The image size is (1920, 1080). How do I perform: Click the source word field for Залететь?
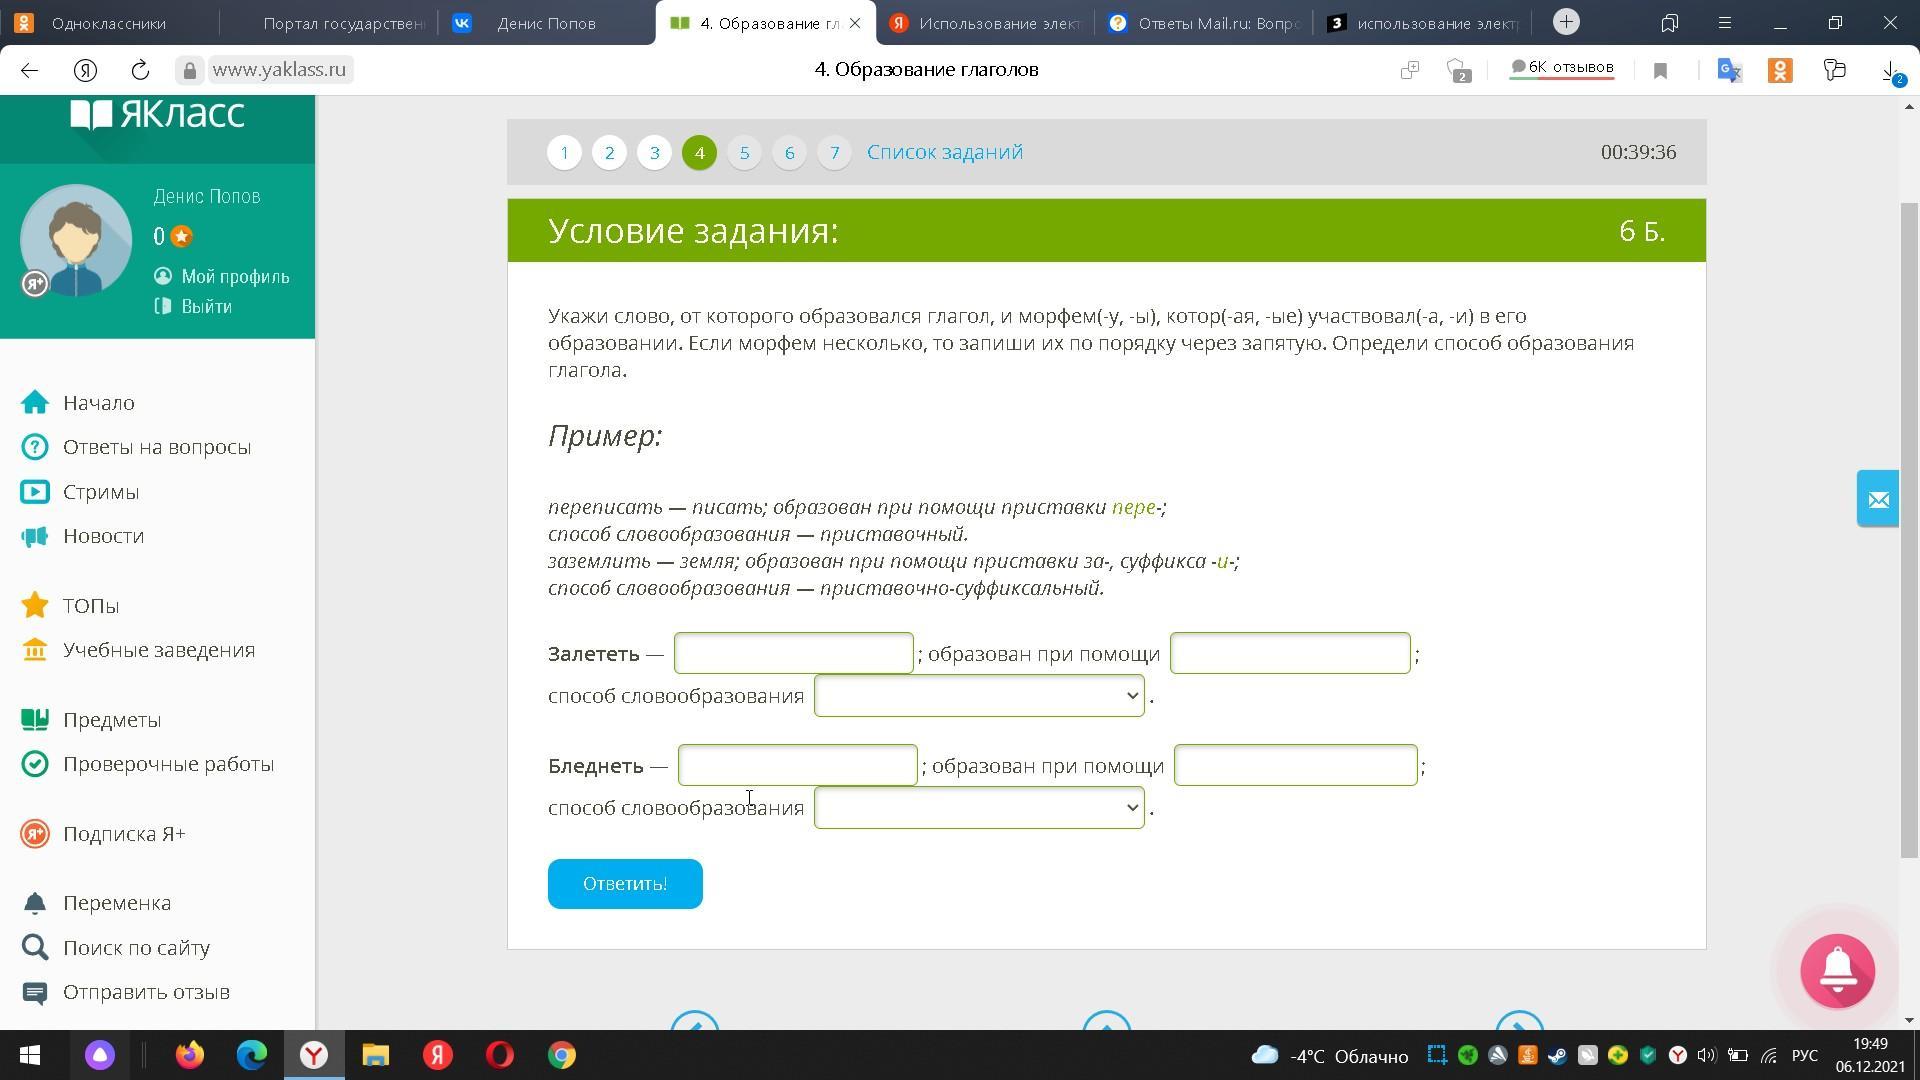(793, 654)
